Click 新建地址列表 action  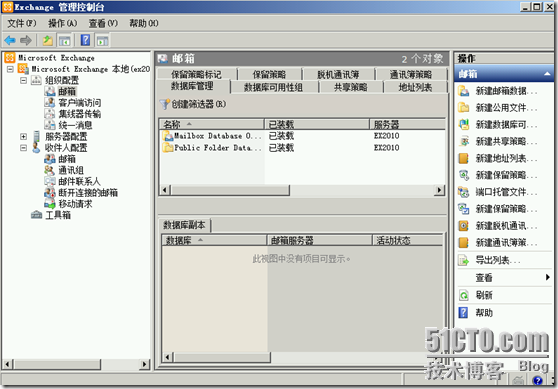[498, 158]
